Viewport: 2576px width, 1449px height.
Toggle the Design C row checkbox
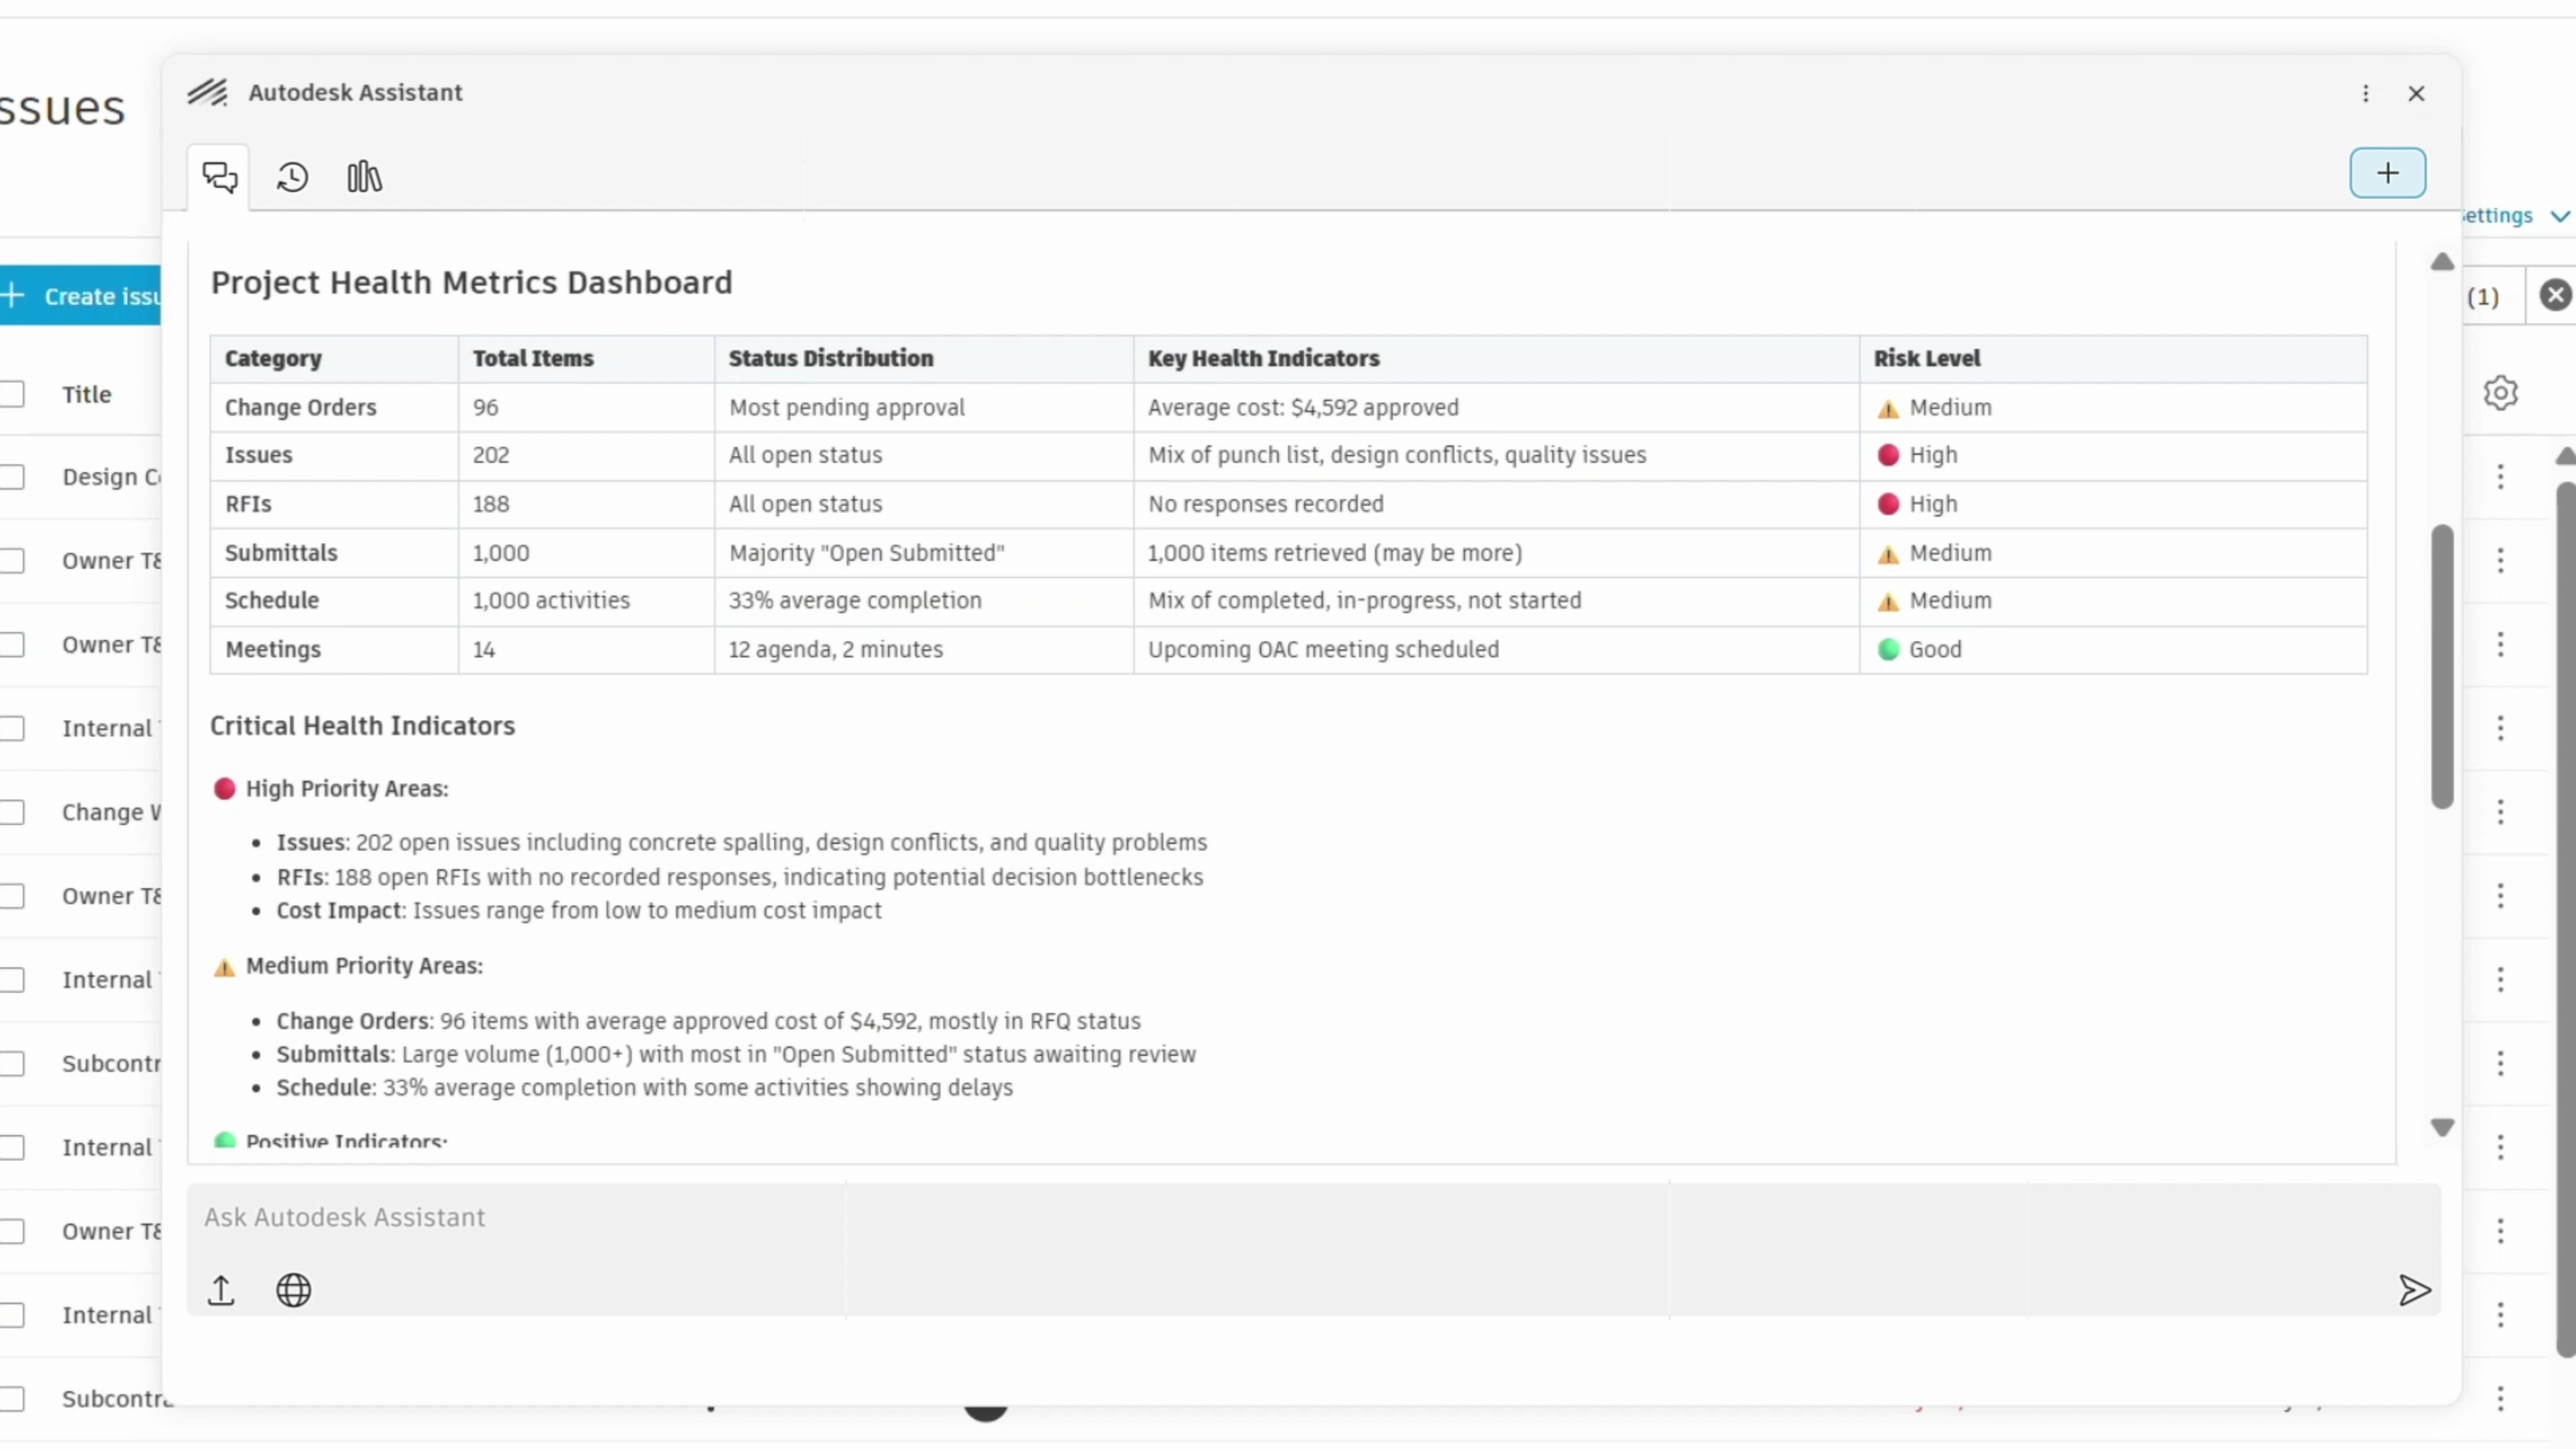[x=12, y=477]
